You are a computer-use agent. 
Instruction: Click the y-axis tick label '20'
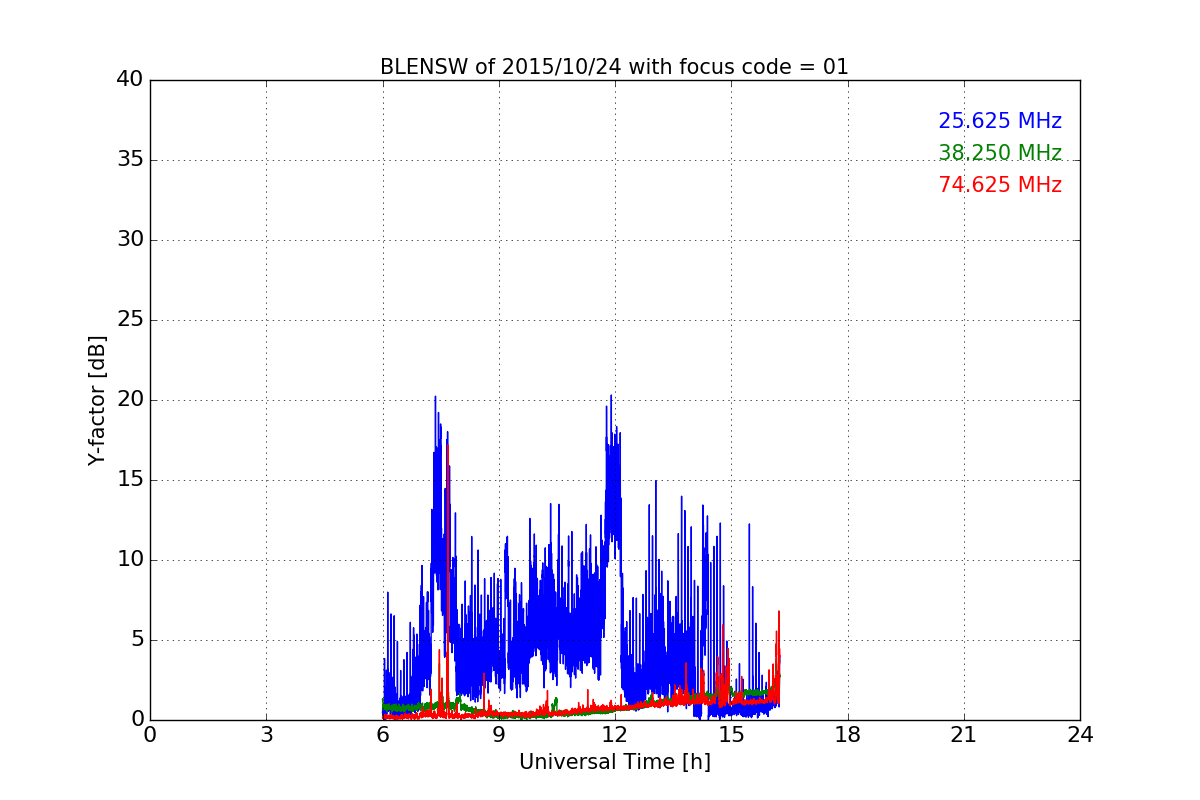click(x=130, y=400)
